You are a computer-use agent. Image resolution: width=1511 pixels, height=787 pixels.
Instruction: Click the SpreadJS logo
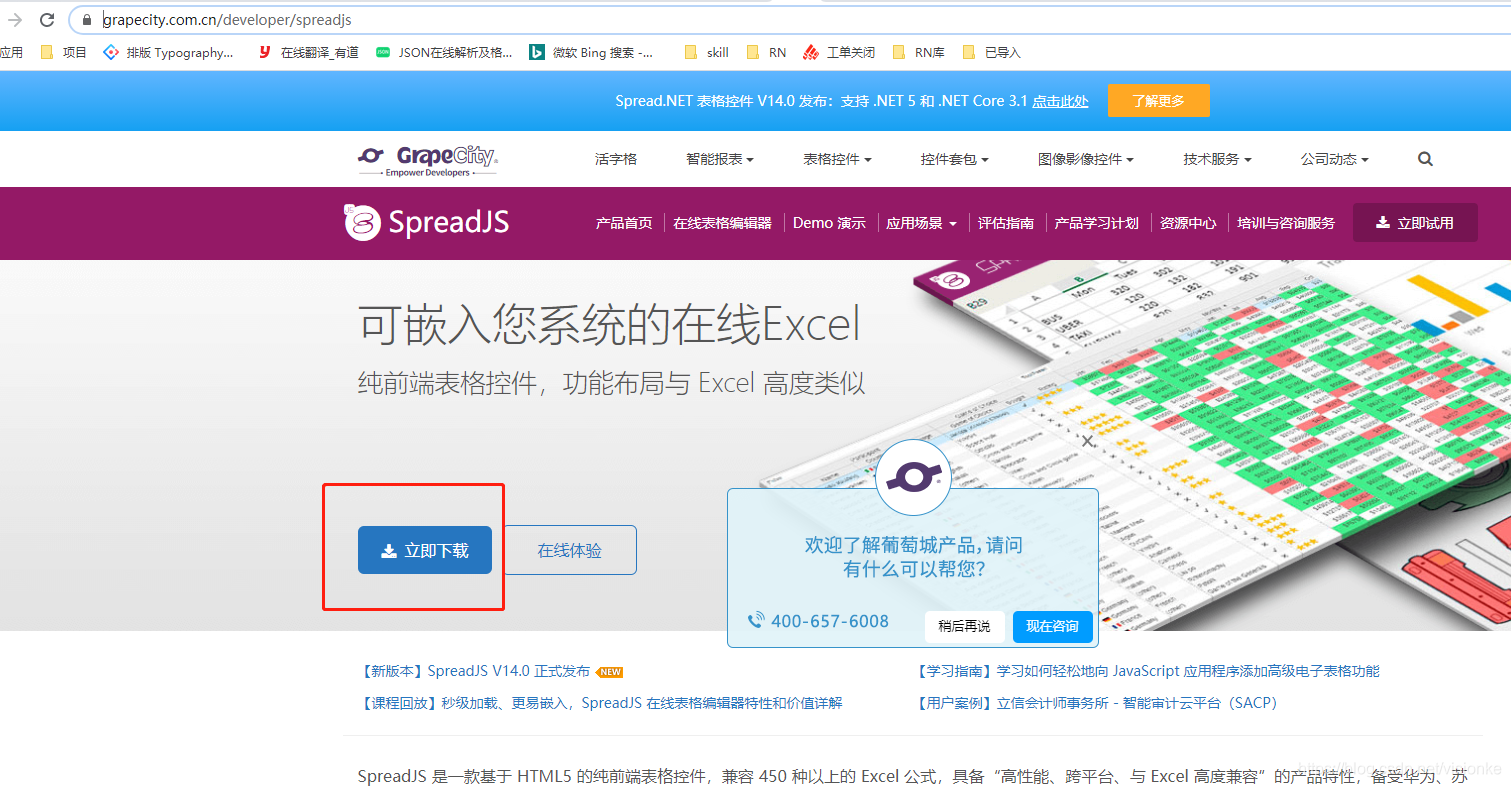point(427,222)
